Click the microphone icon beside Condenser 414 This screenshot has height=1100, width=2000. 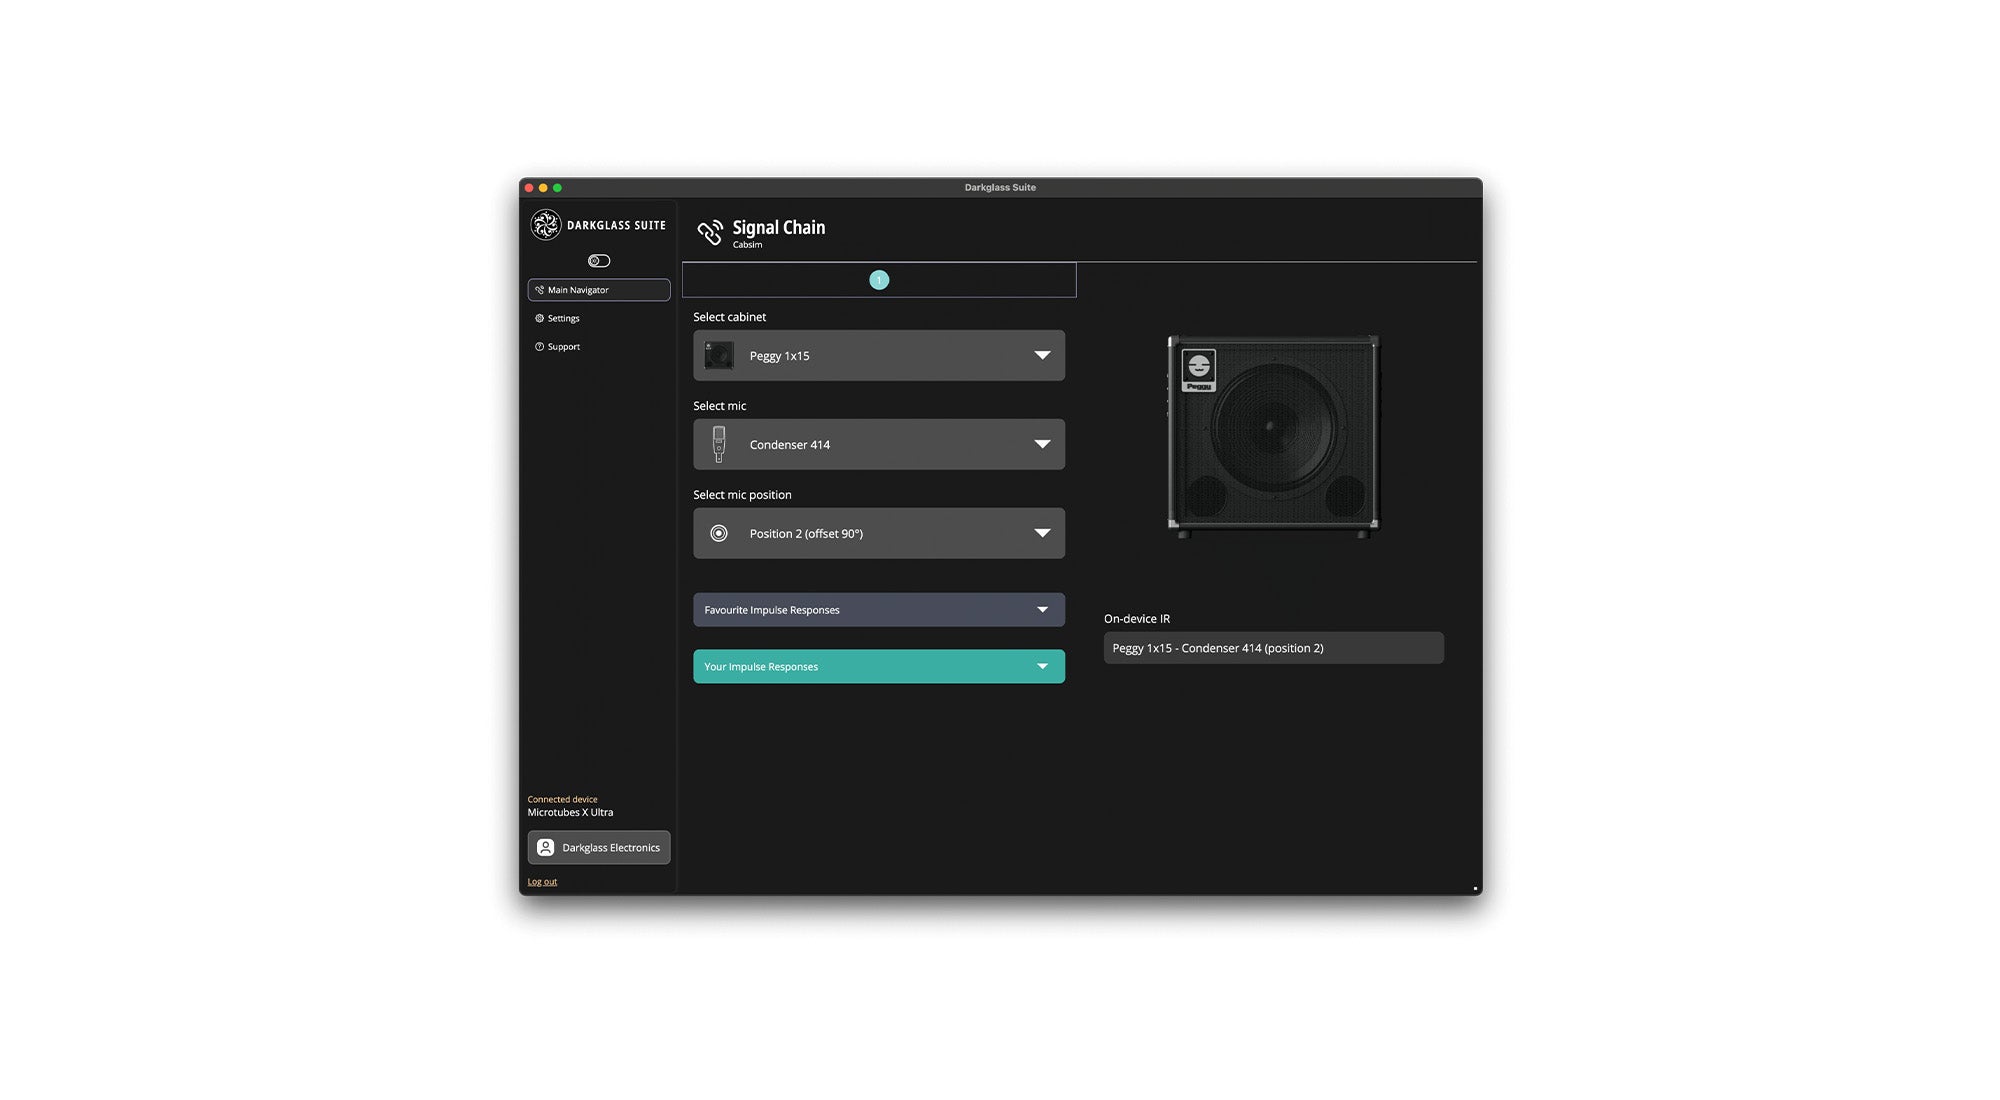coord(718,444)
